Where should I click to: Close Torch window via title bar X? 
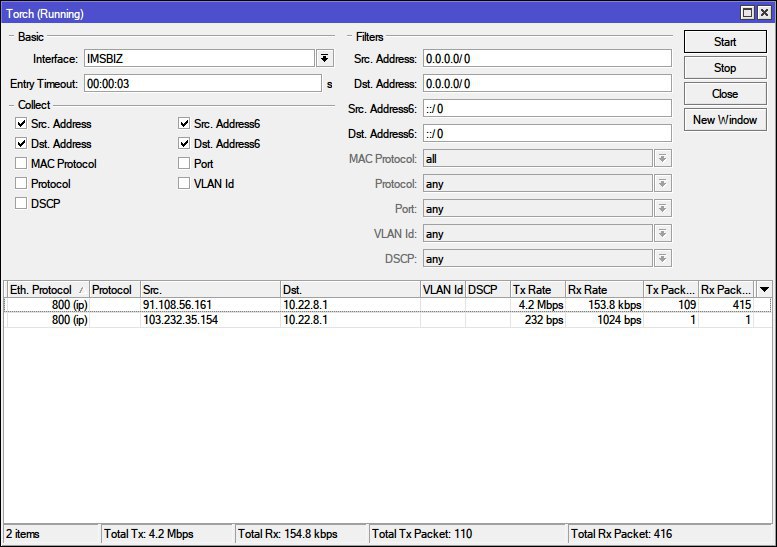(764, 13)
